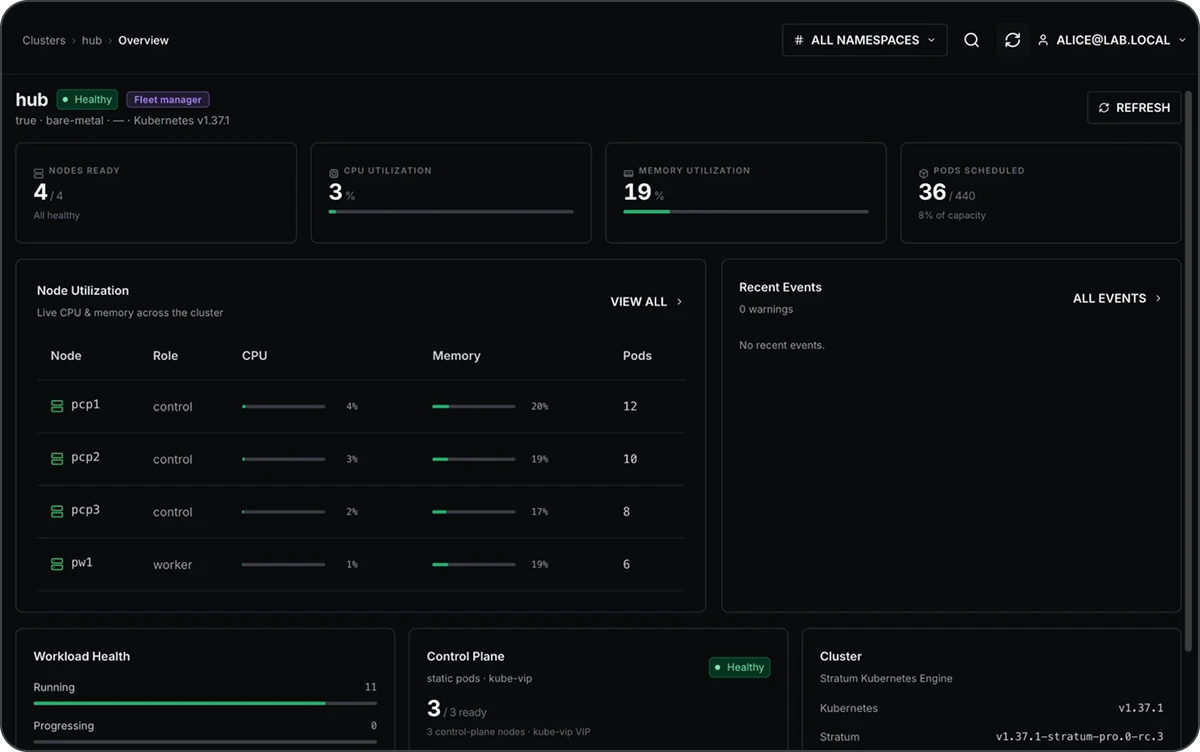This screenshot has width=1200, height=752.
Task: Select the Overview breadcrumb
Action: (143, 41)
